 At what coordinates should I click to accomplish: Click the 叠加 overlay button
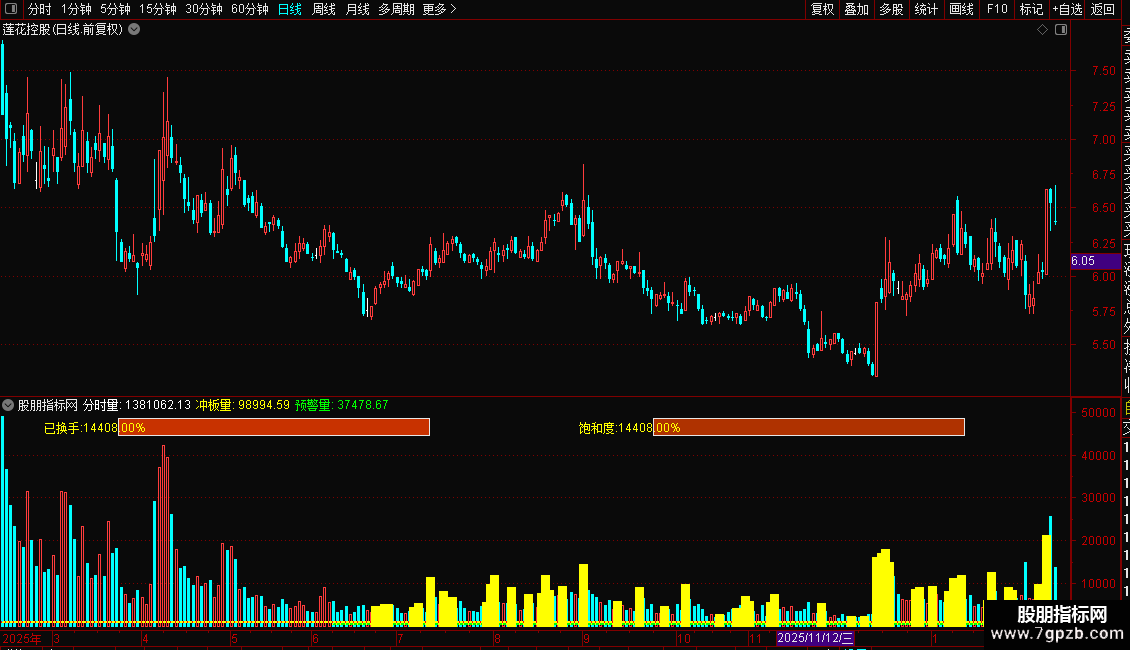(857, 9)
